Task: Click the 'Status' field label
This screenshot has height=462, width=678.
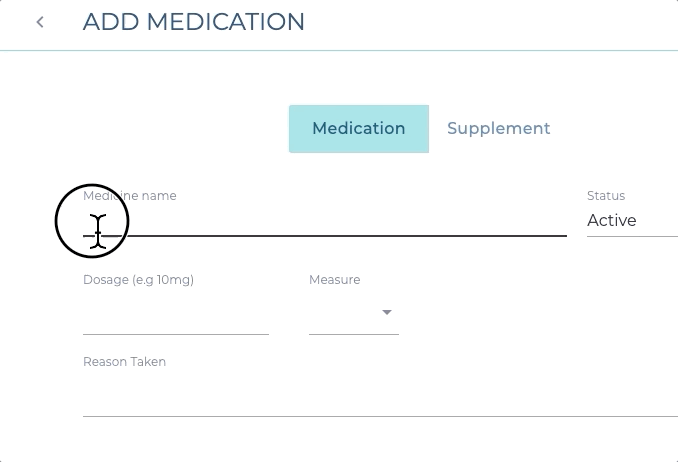Action: pos(606,196)
